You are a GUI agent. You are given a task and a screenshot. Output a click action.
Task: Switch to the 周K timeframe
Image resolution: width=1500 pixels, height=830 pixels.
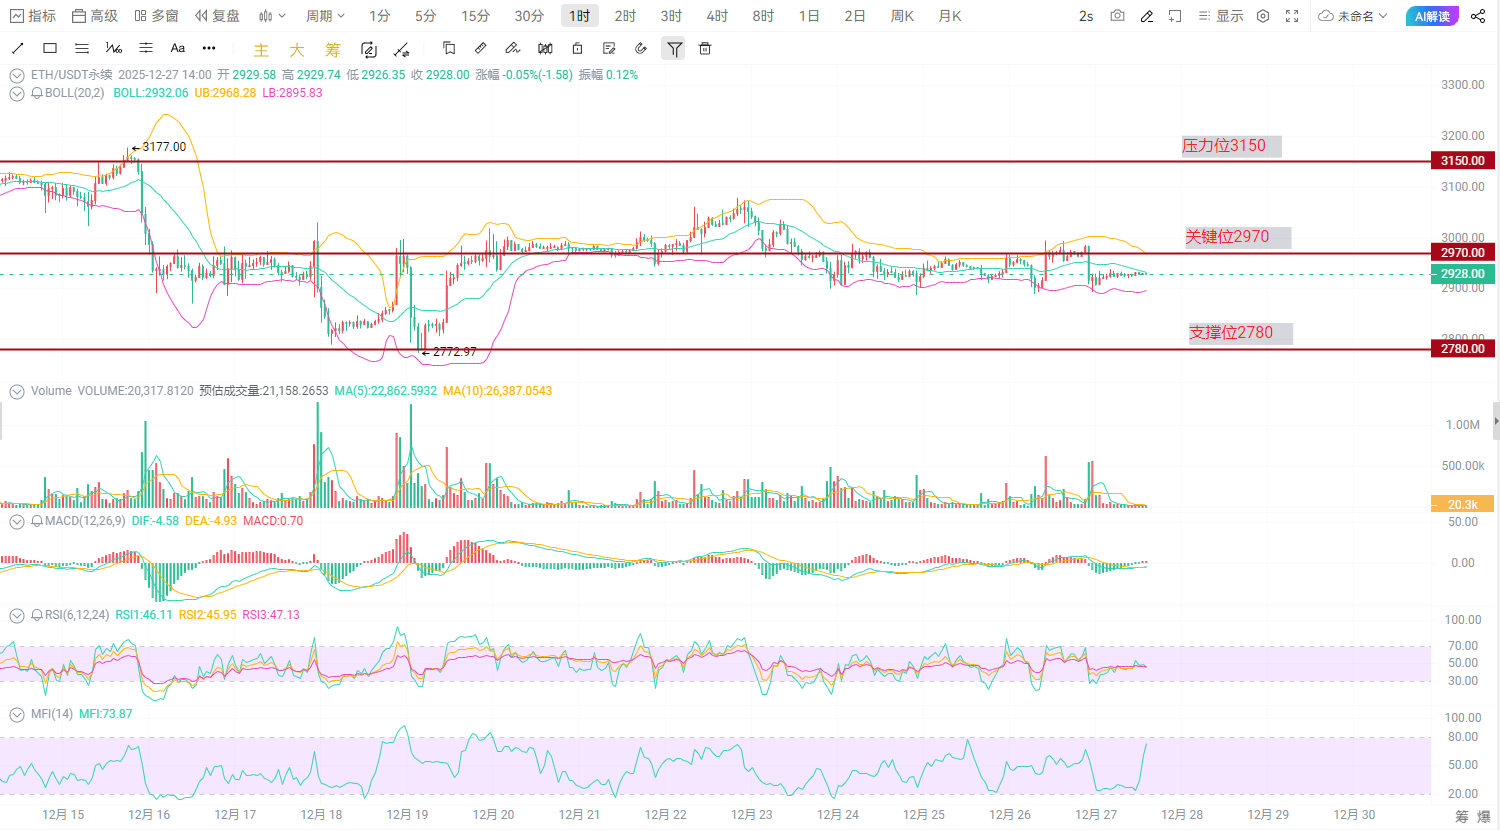tap(902, 16)
